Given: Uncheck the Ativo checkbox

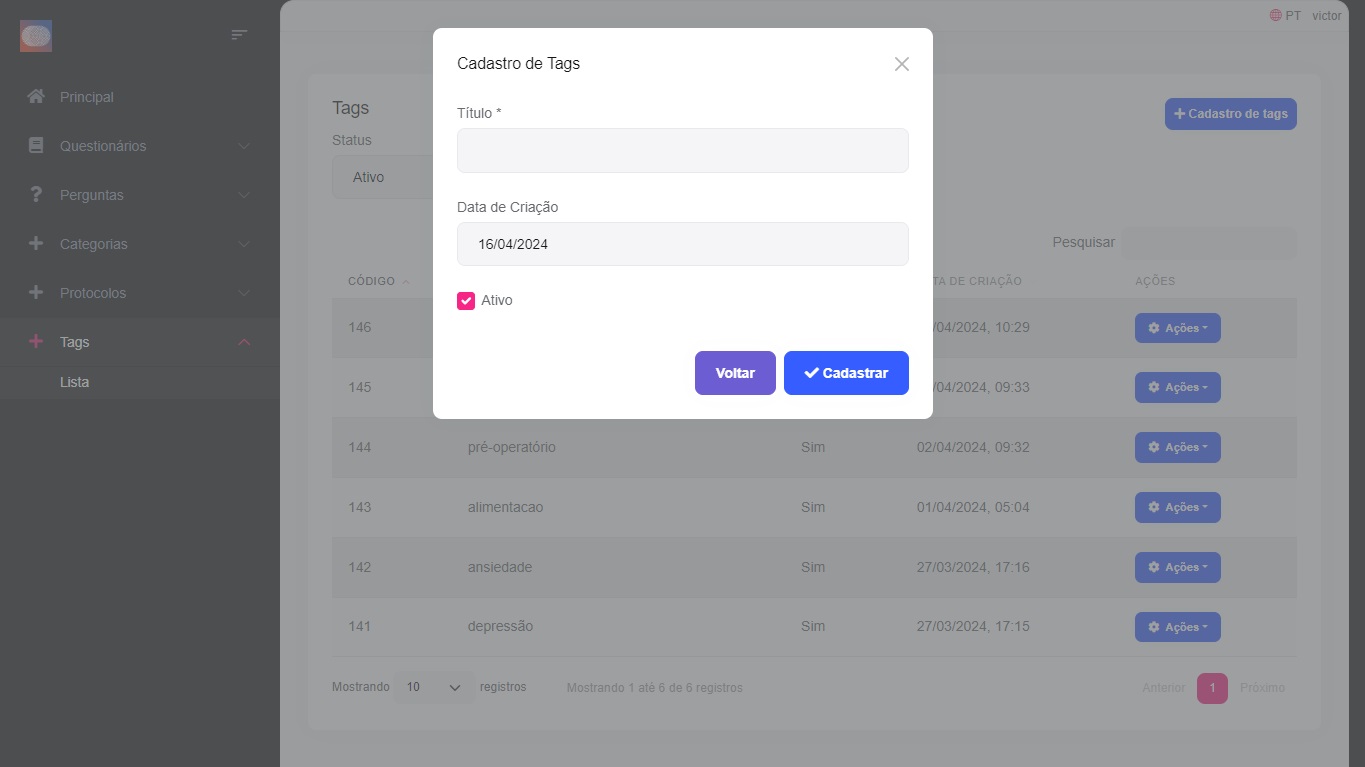Looking at the screenshot, I should click(x=466, y=301).
